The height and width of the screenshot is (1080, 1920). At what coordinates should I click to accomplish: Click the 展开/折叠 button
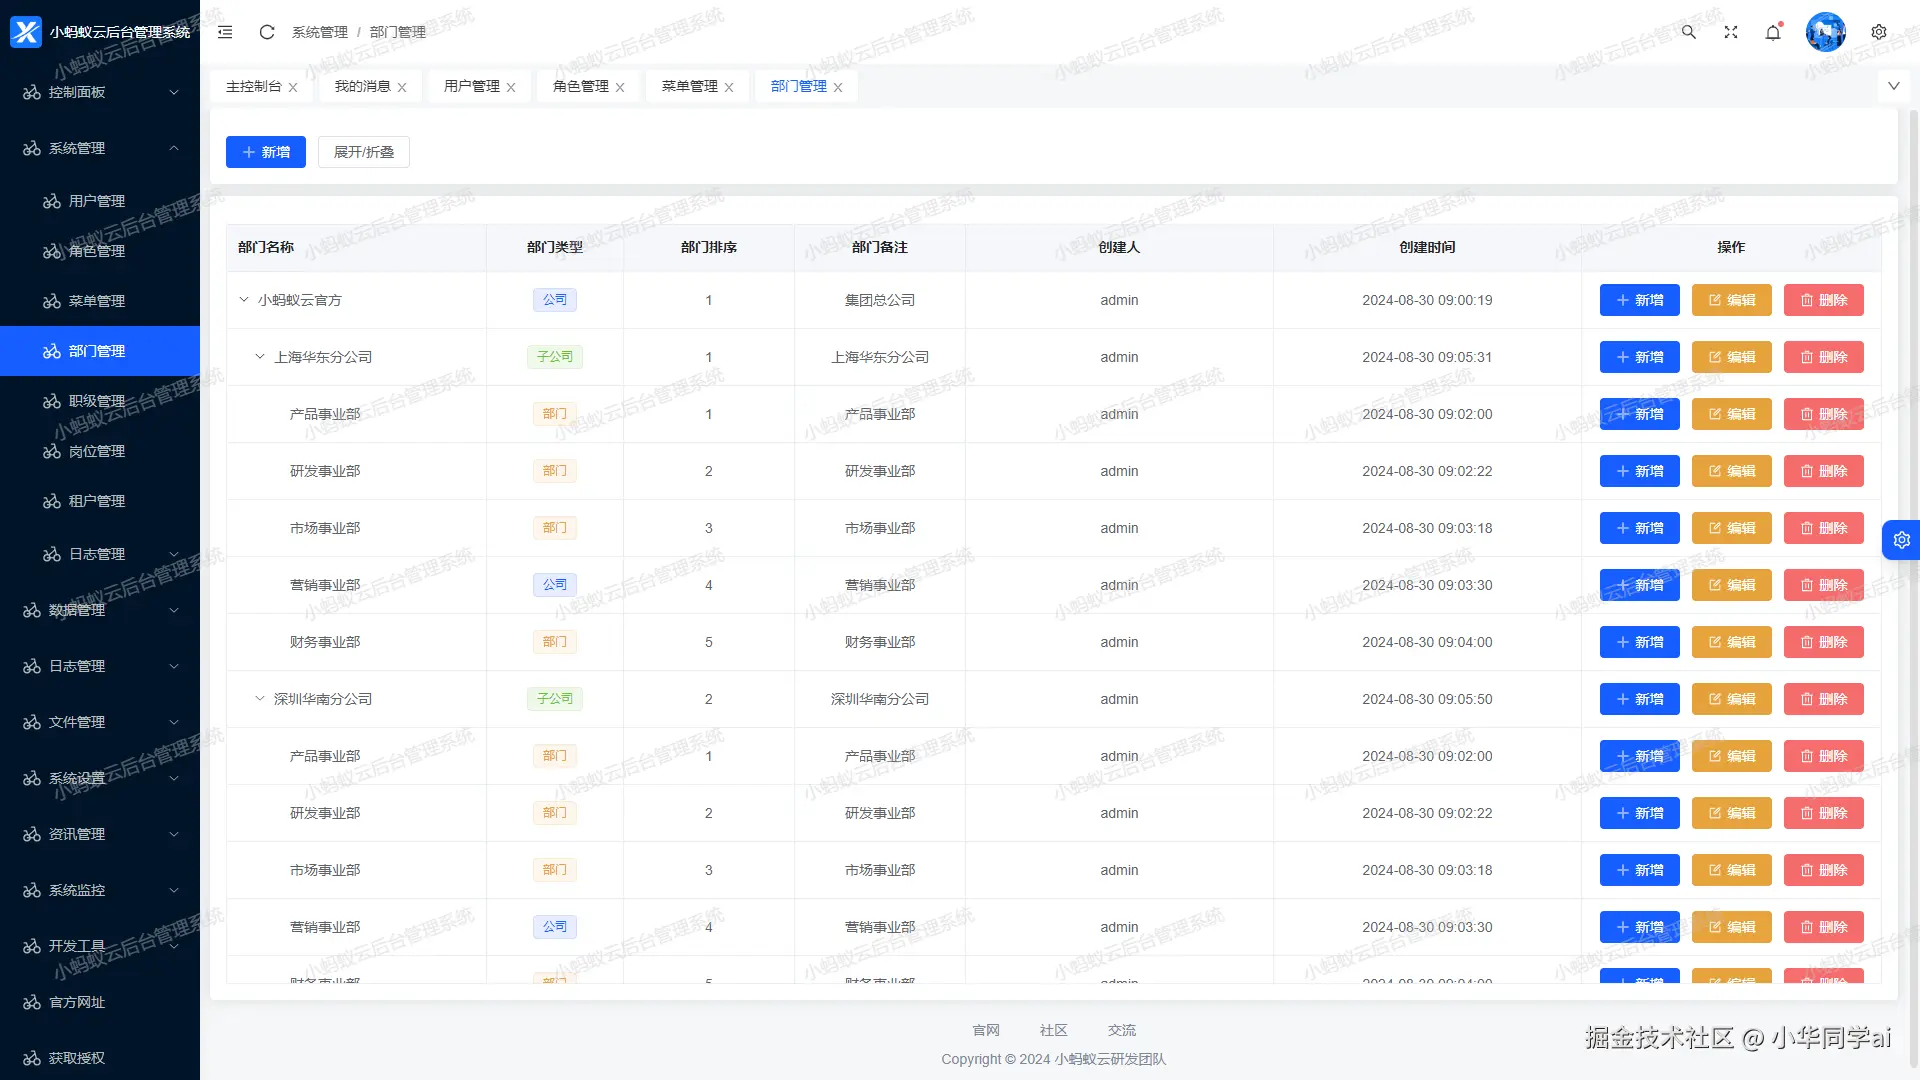364,152
